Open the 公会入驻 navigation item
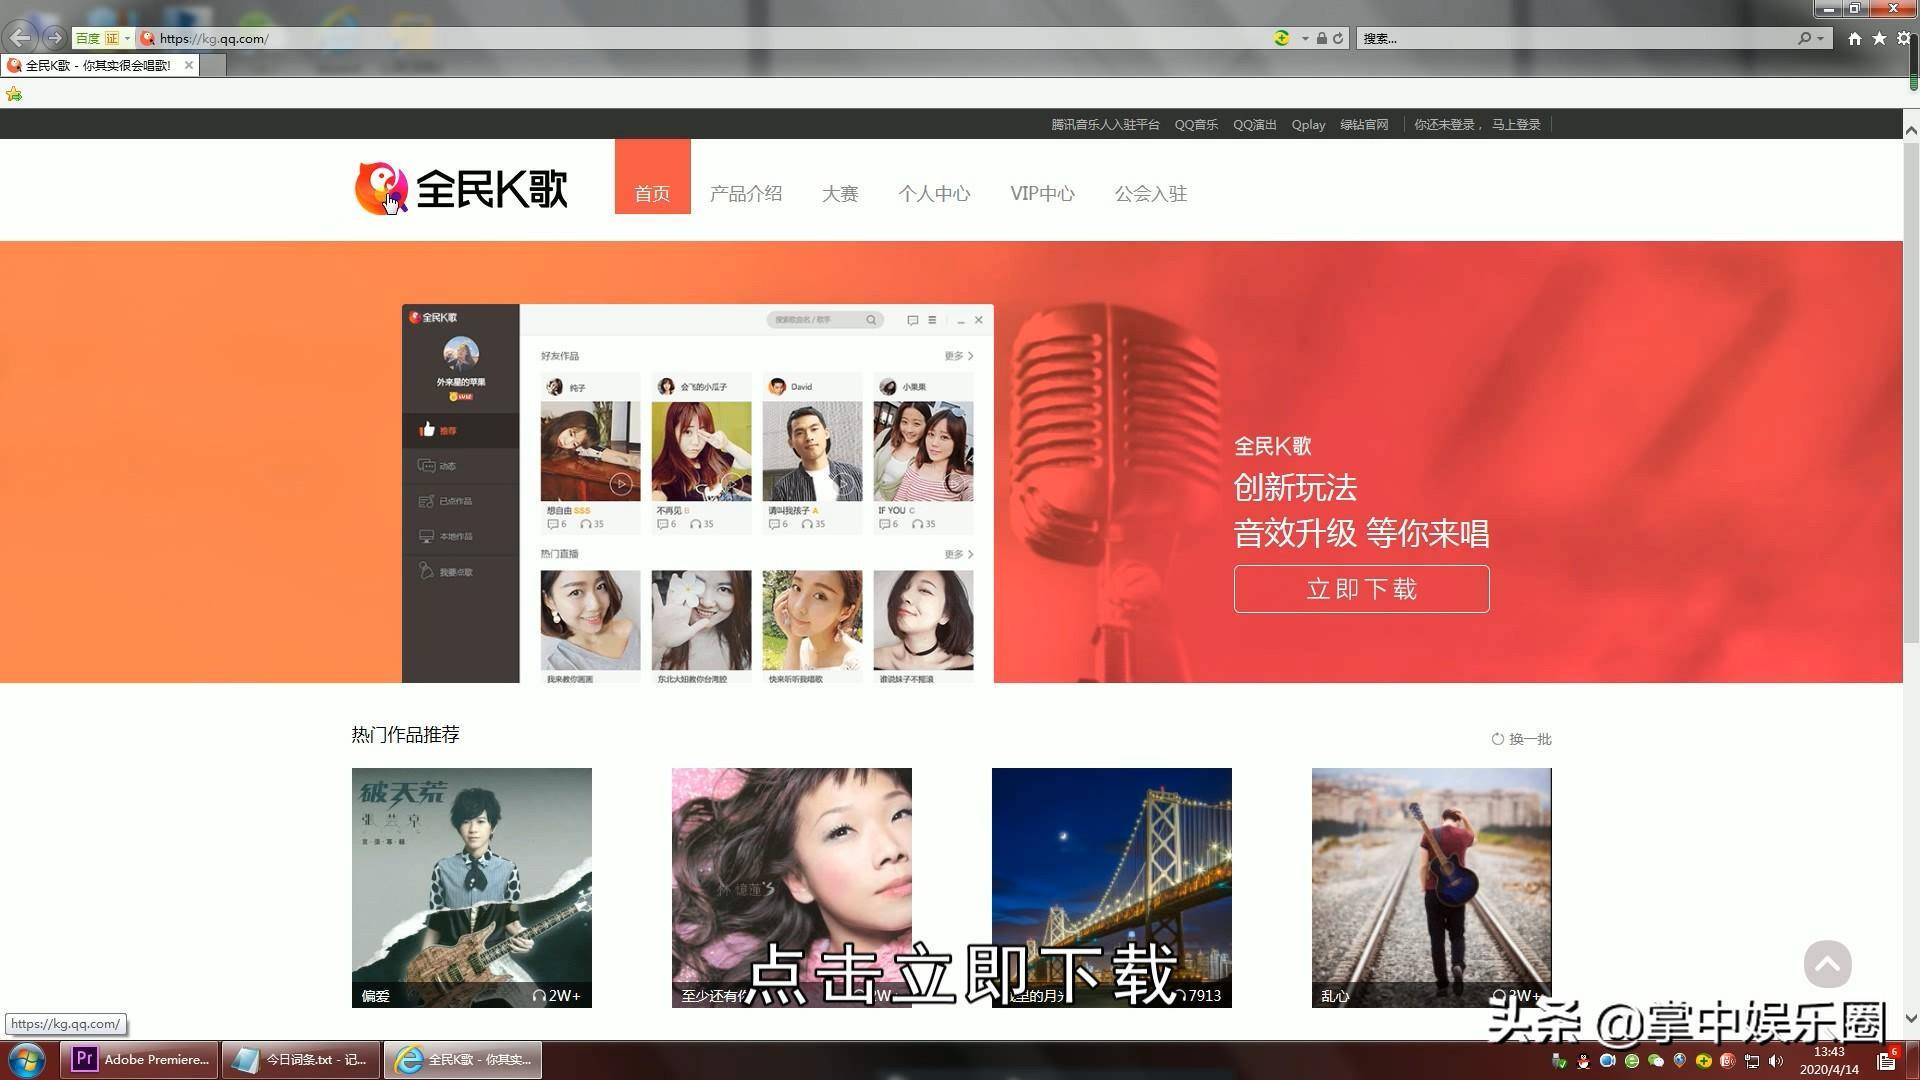Viewport: 1920px width, 1080px height. point(1151,194)
